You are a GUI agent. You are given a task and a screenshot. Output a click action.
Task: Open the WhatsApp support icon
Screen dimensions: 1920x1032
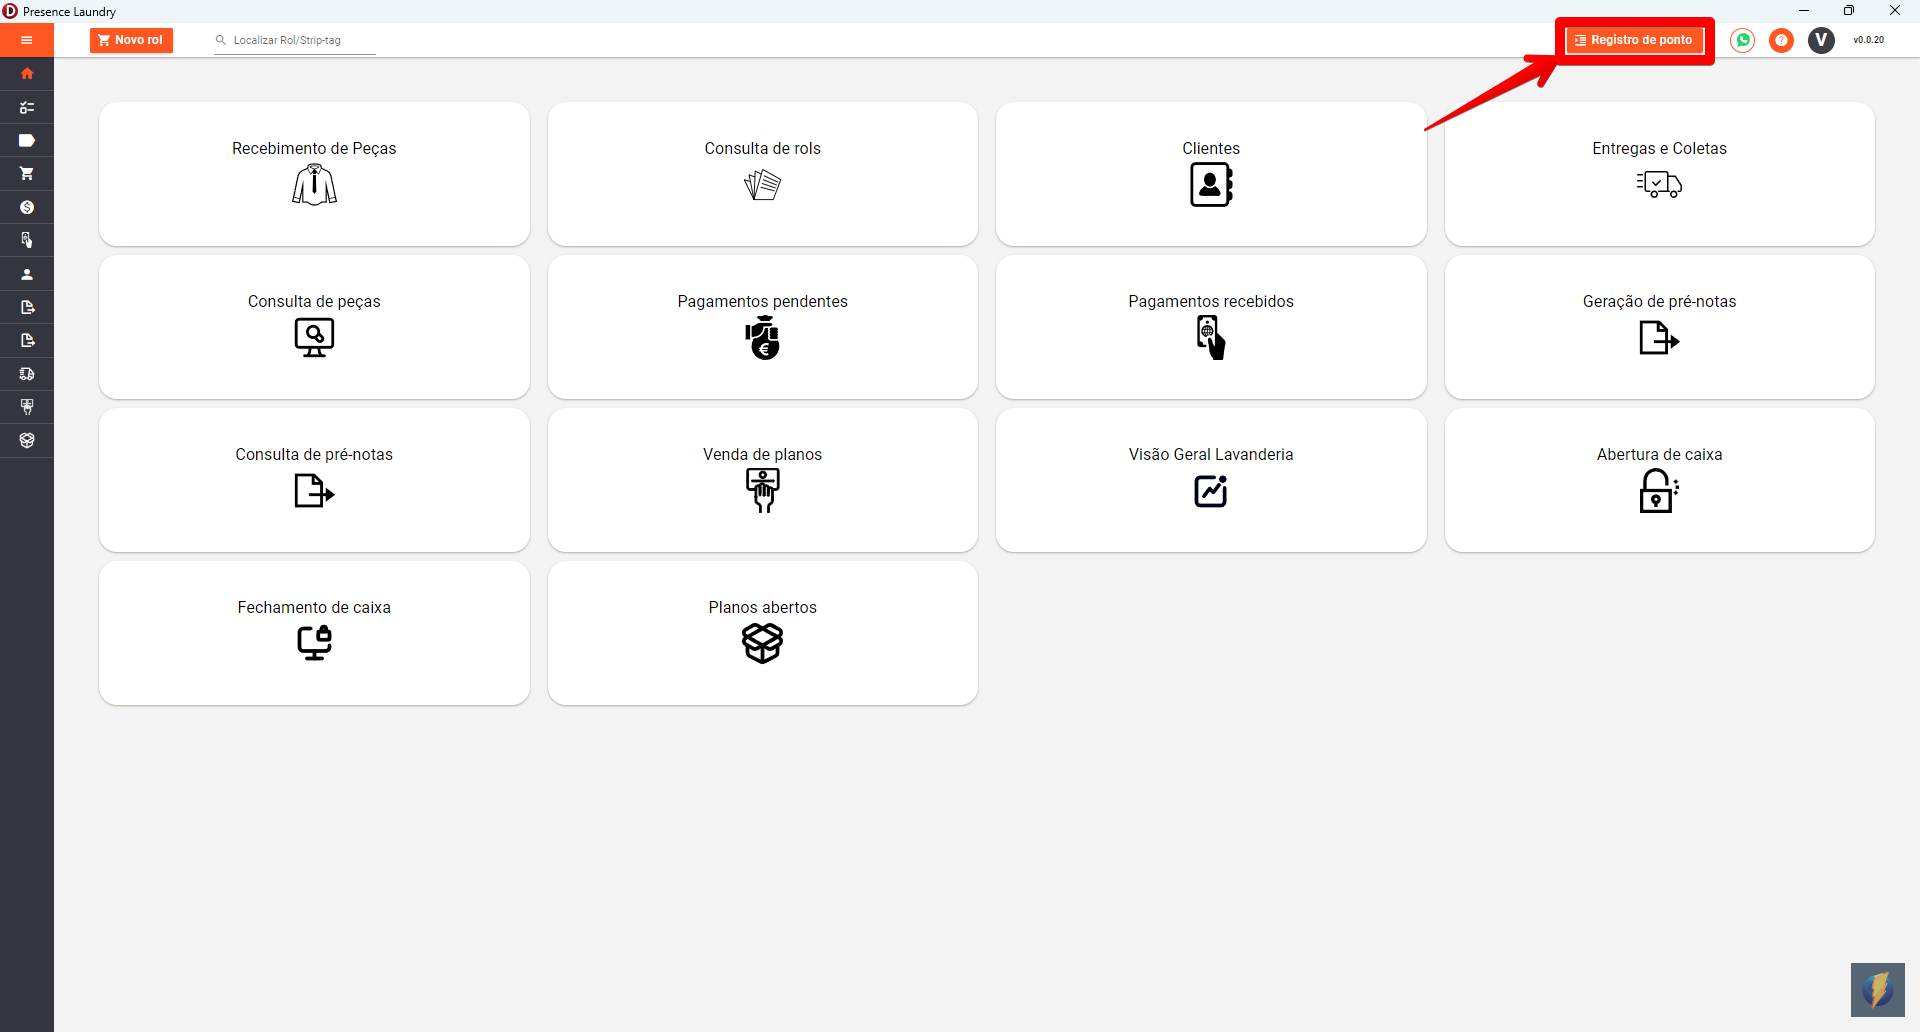[x=1743, y=40]
